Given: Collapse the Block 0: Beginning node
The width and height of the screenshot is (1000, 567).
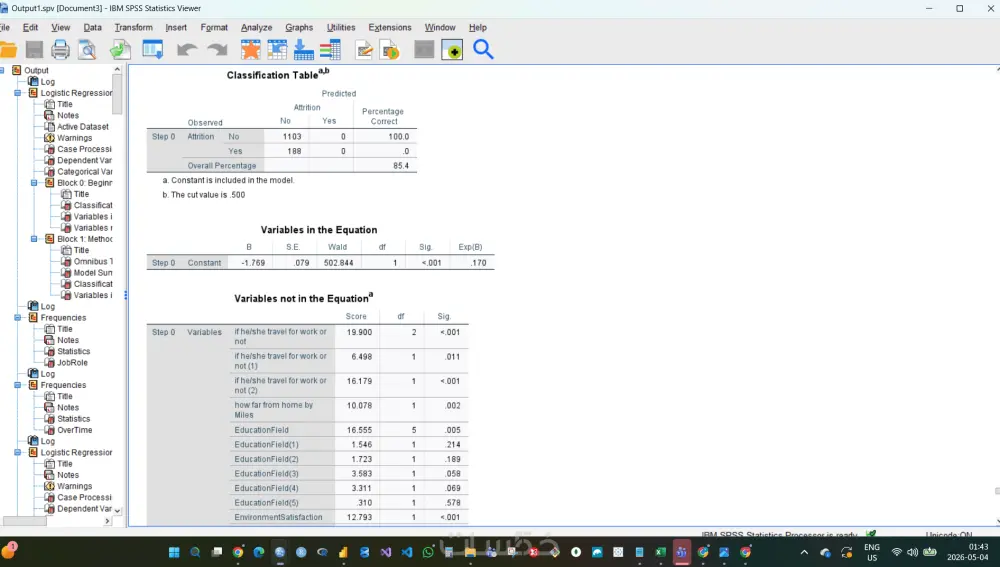Looking at the screenshot, I should click(x=34, y=183).
